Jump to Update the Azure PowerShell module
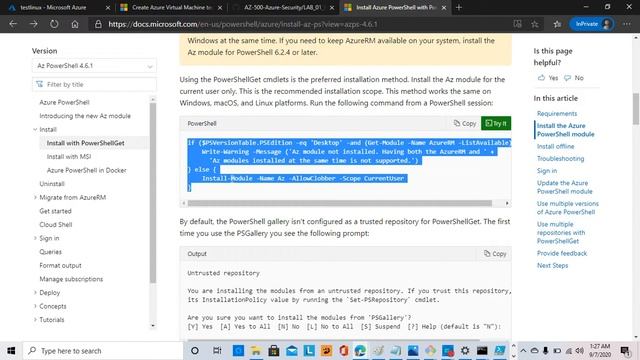The width and height of the screenshot is (640, 360). (x=564, y=187)
